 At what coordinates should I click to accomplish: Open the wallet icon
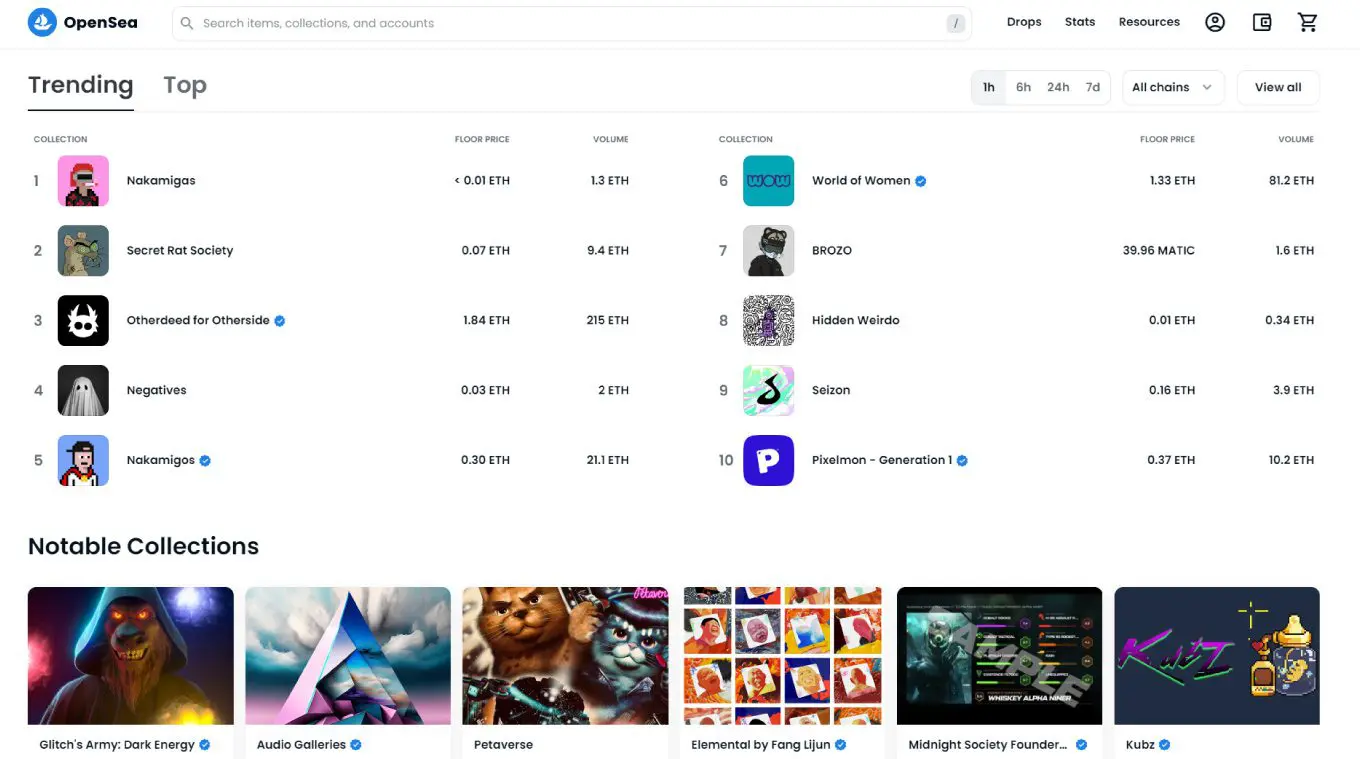coord(1262,22)
